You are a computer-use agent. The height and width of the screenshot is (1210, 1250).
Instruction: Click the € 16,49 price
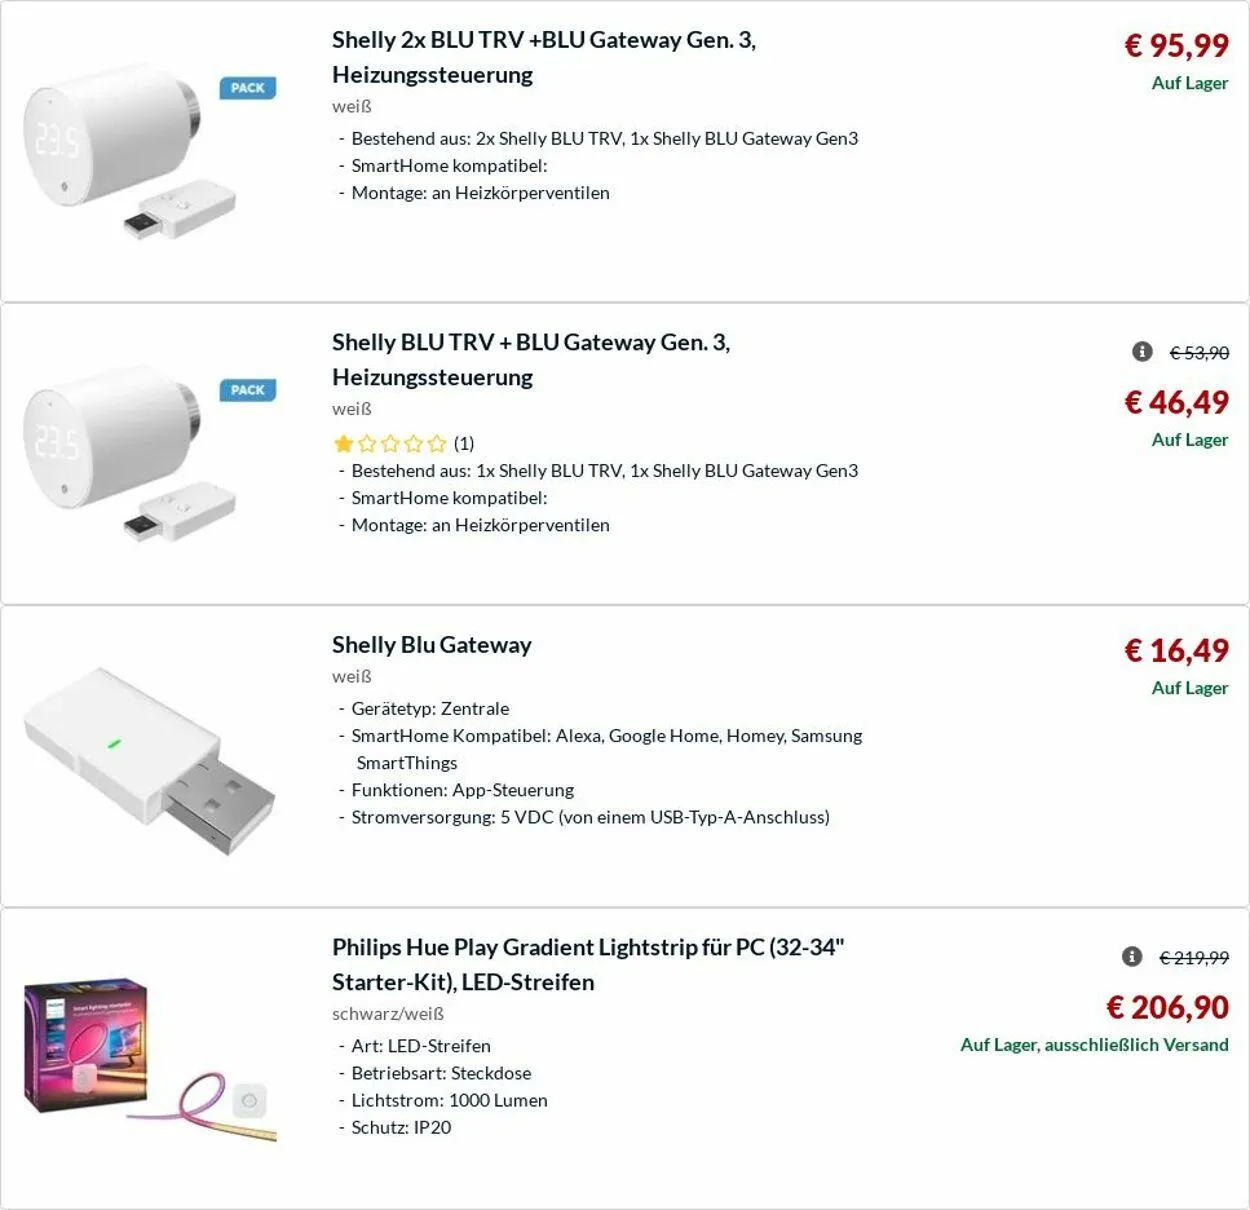[1176, 651]
